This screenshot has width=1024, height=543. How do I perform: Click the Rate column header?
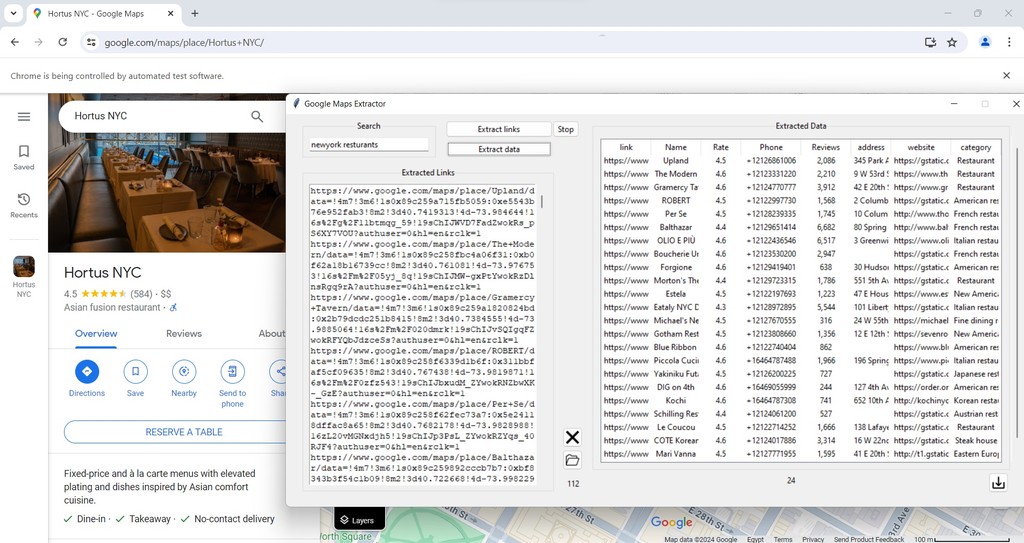tap(721, 148)
